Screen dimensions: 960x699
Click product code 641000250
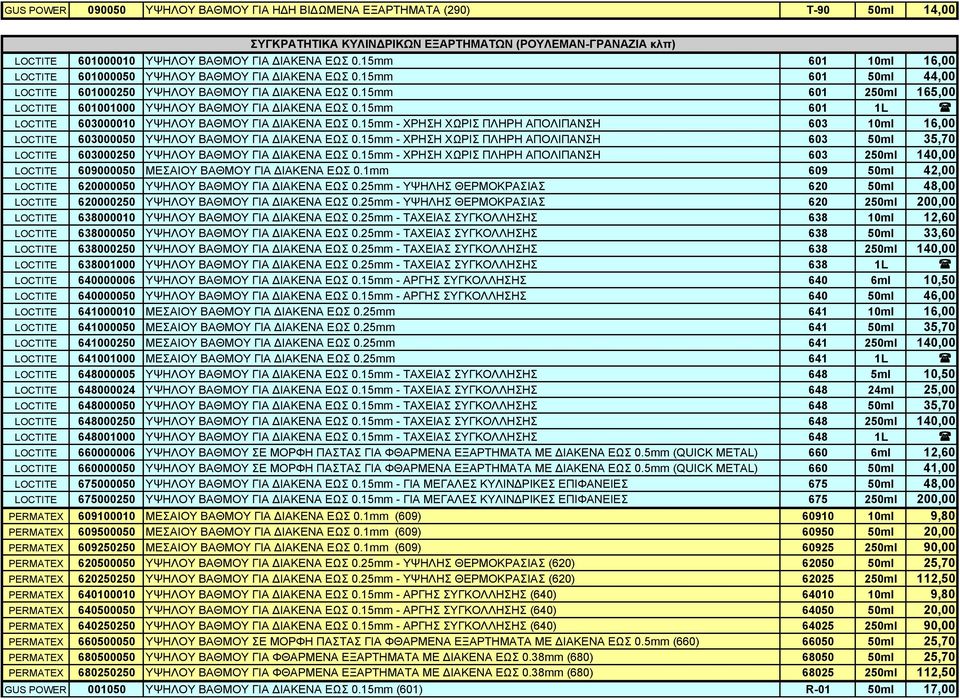[107, 343]
